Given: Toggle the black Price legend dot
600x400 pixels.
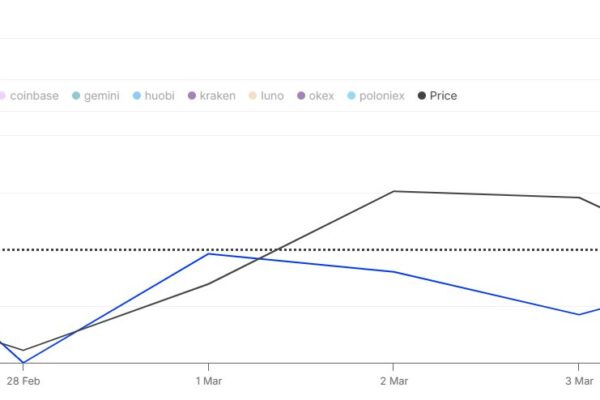Looking at the screenshot, I should tap(422, 96).
